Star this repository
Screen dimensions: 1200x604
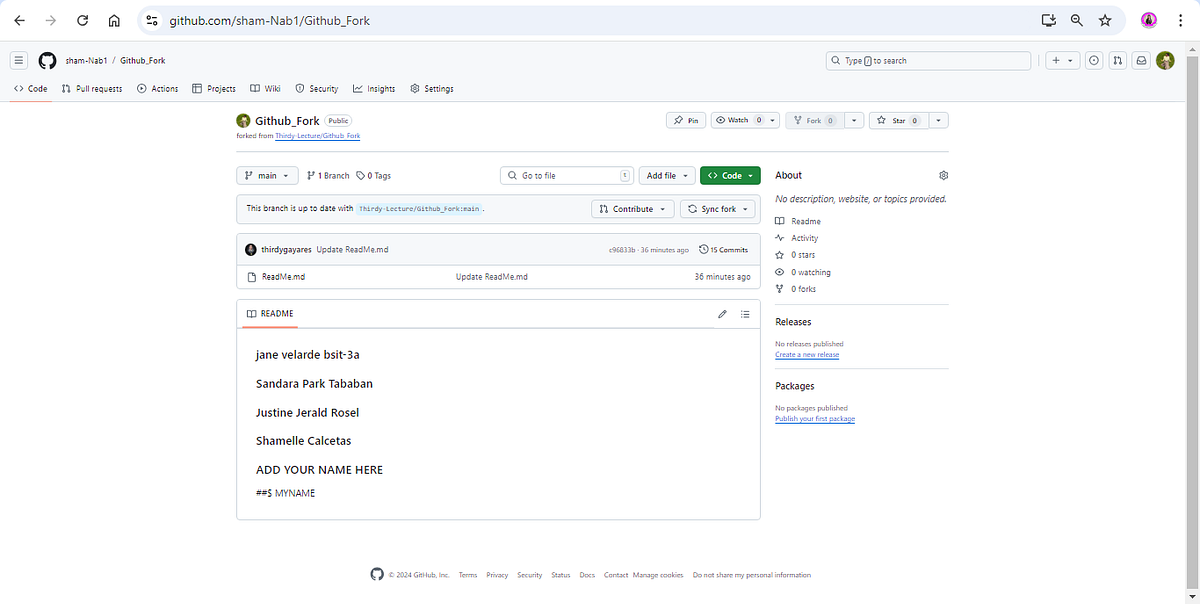pos(900,119)
